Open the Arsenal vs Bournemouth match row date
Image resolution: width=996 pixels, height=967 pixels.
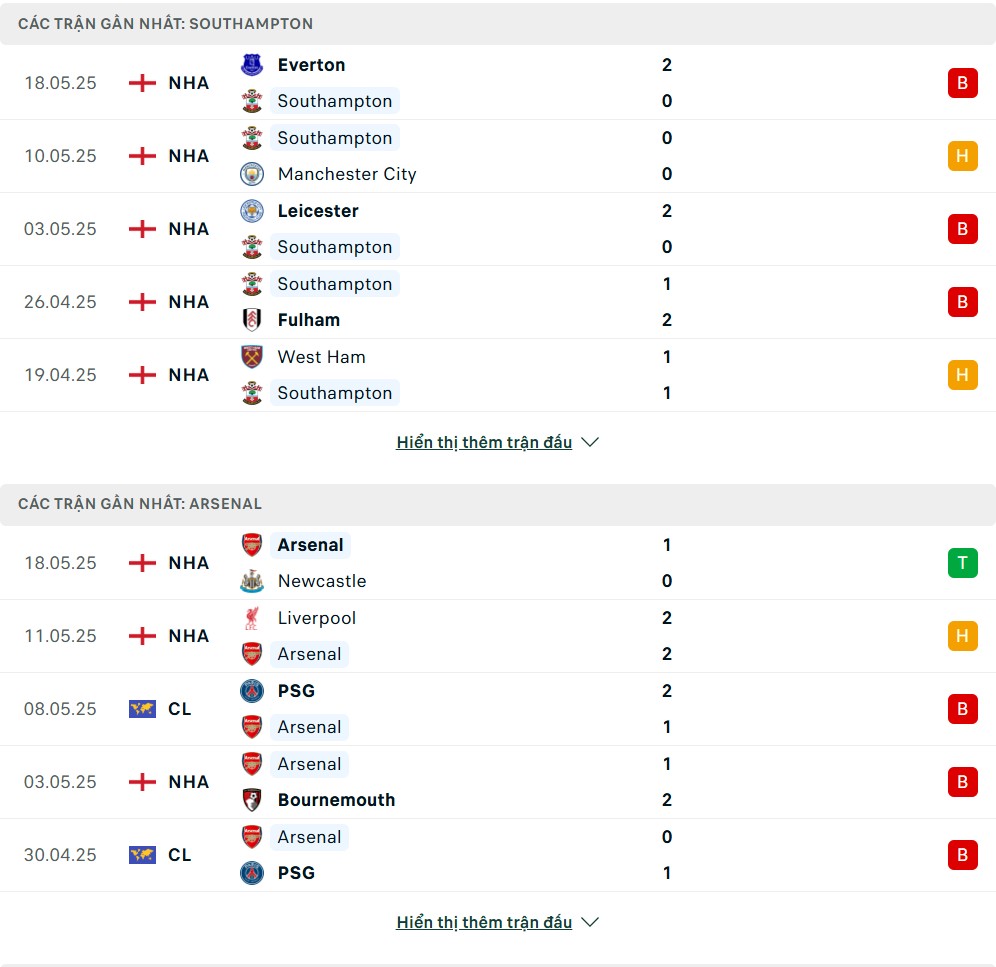(60, 782)
